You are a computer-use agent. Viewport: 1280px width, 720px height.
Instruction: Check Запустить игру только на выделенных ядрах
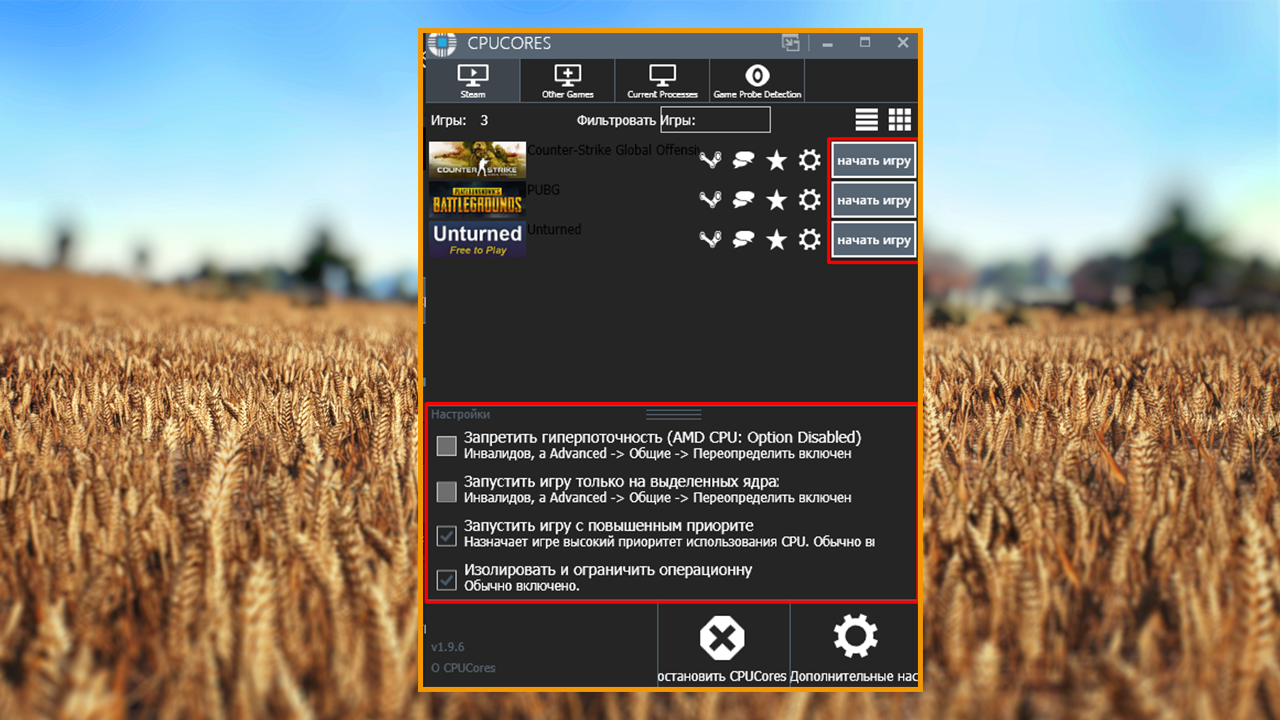point(446,491)
